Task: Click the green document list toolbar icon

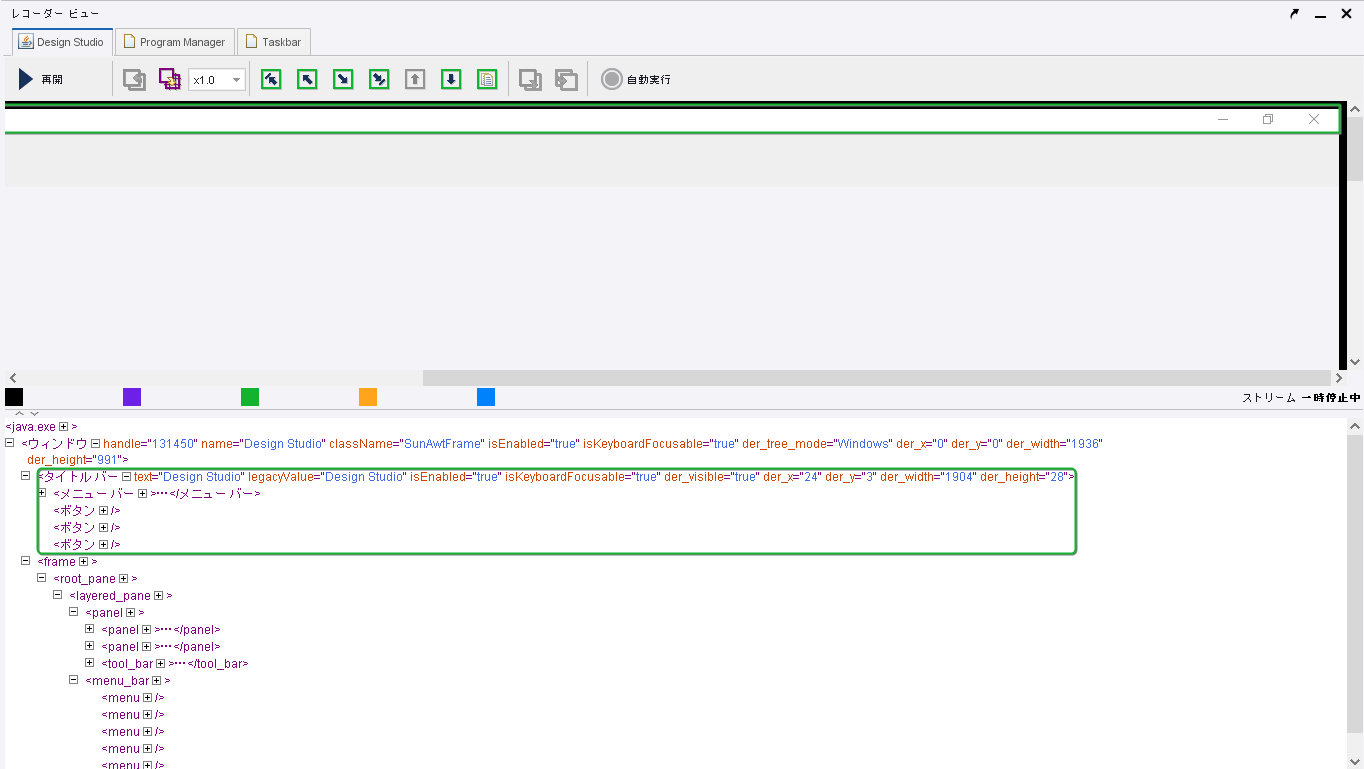Action: pos(487,79)
